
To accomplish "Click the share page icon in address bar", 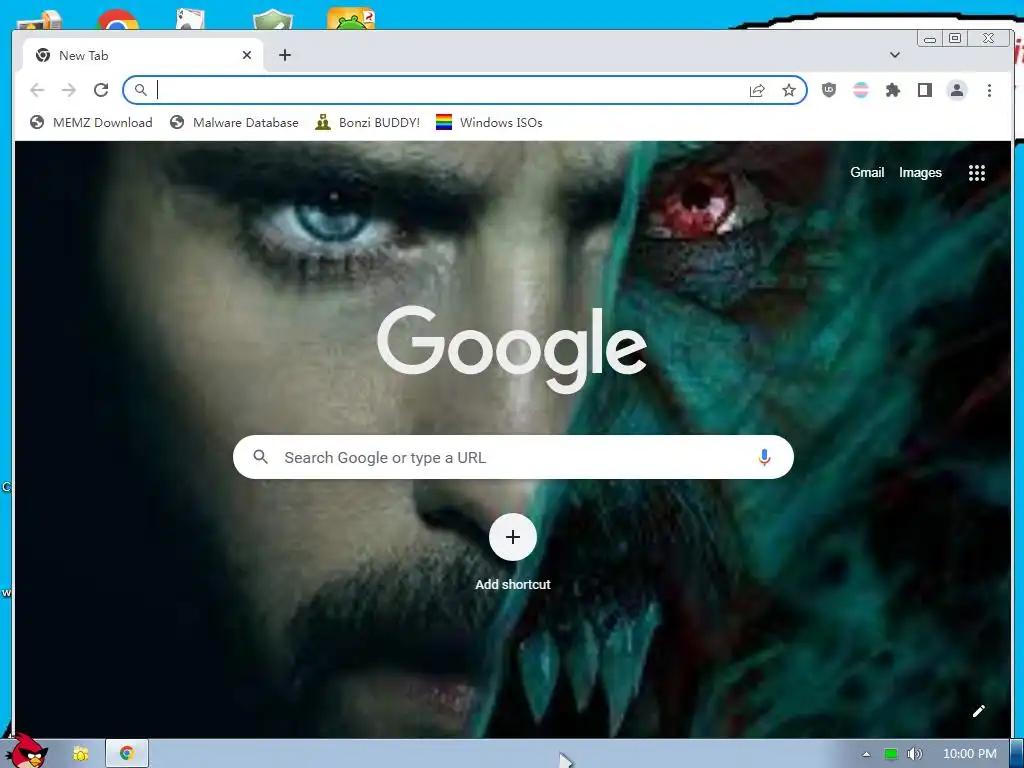I will tap(757, 90).
